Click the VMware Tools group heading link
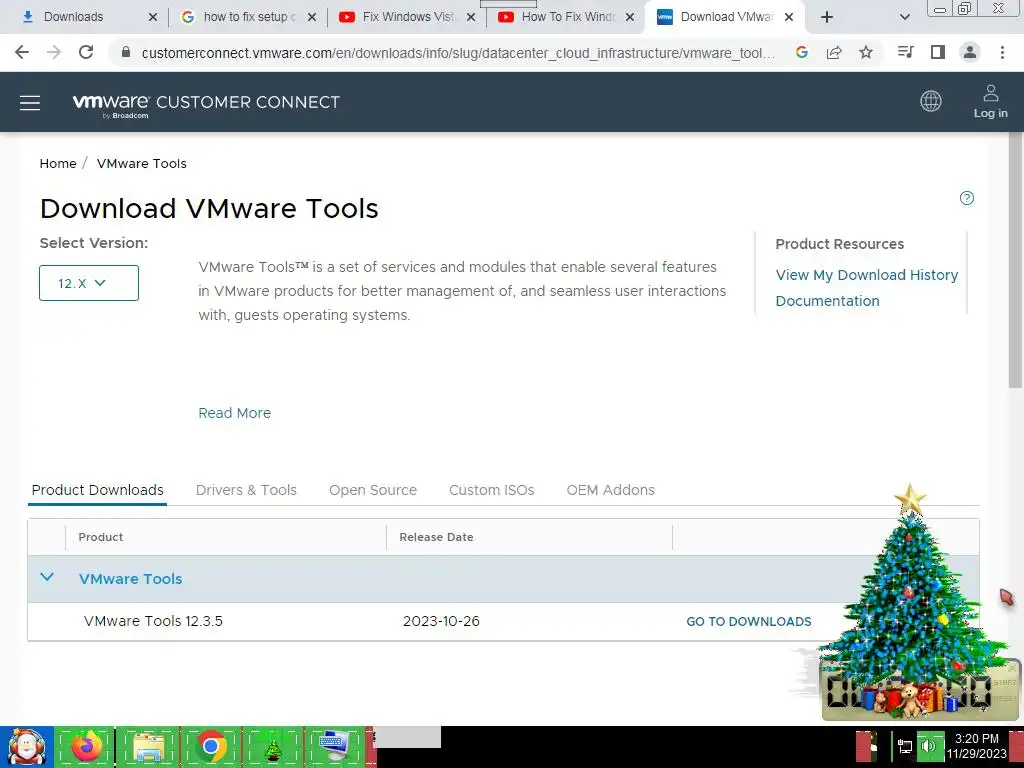 [131, 579]
